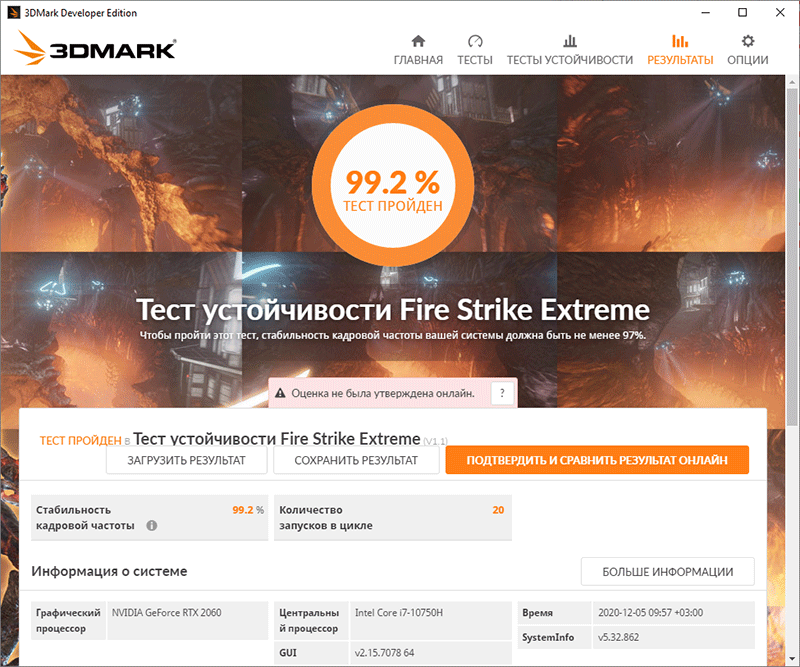Click ПОДТВЕРДИТЬ И СРАВНИТЬ РЕЗУЛЬТАТ ОНЛАЙН button

(x=597, y=460)
